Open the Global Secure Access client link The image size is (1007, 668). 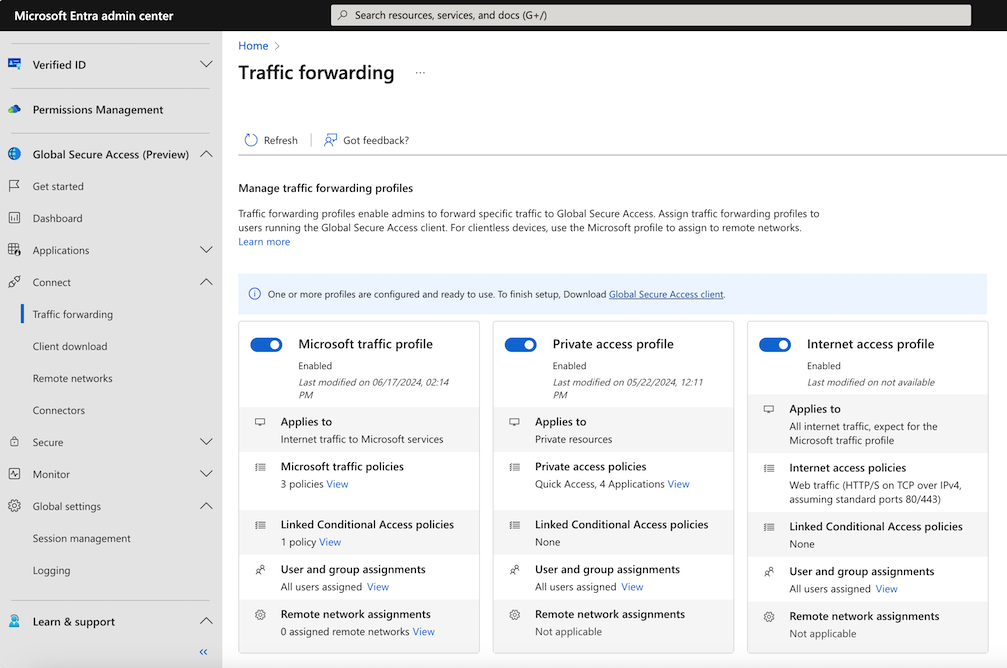666,294
